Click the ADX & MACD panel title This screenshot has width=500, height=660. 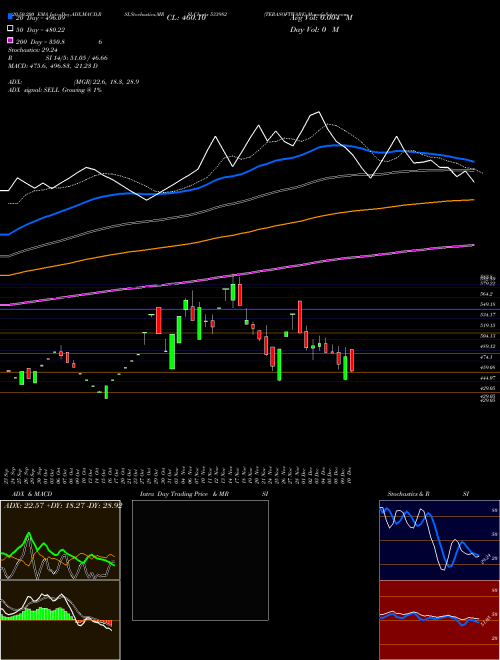[32, 494]
